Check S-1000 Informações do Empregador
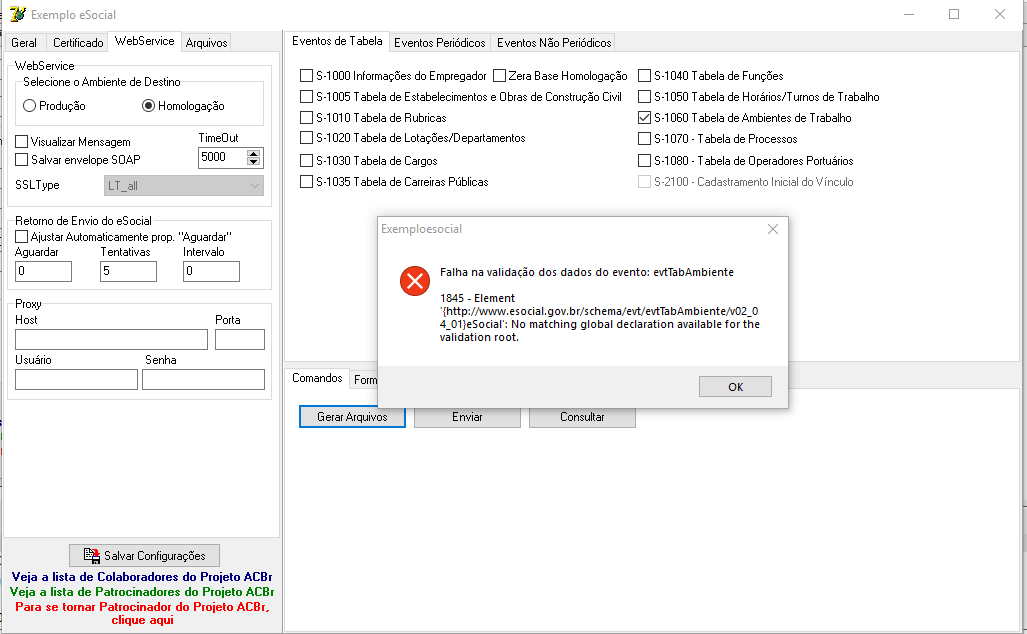 [x=306, y=75]
